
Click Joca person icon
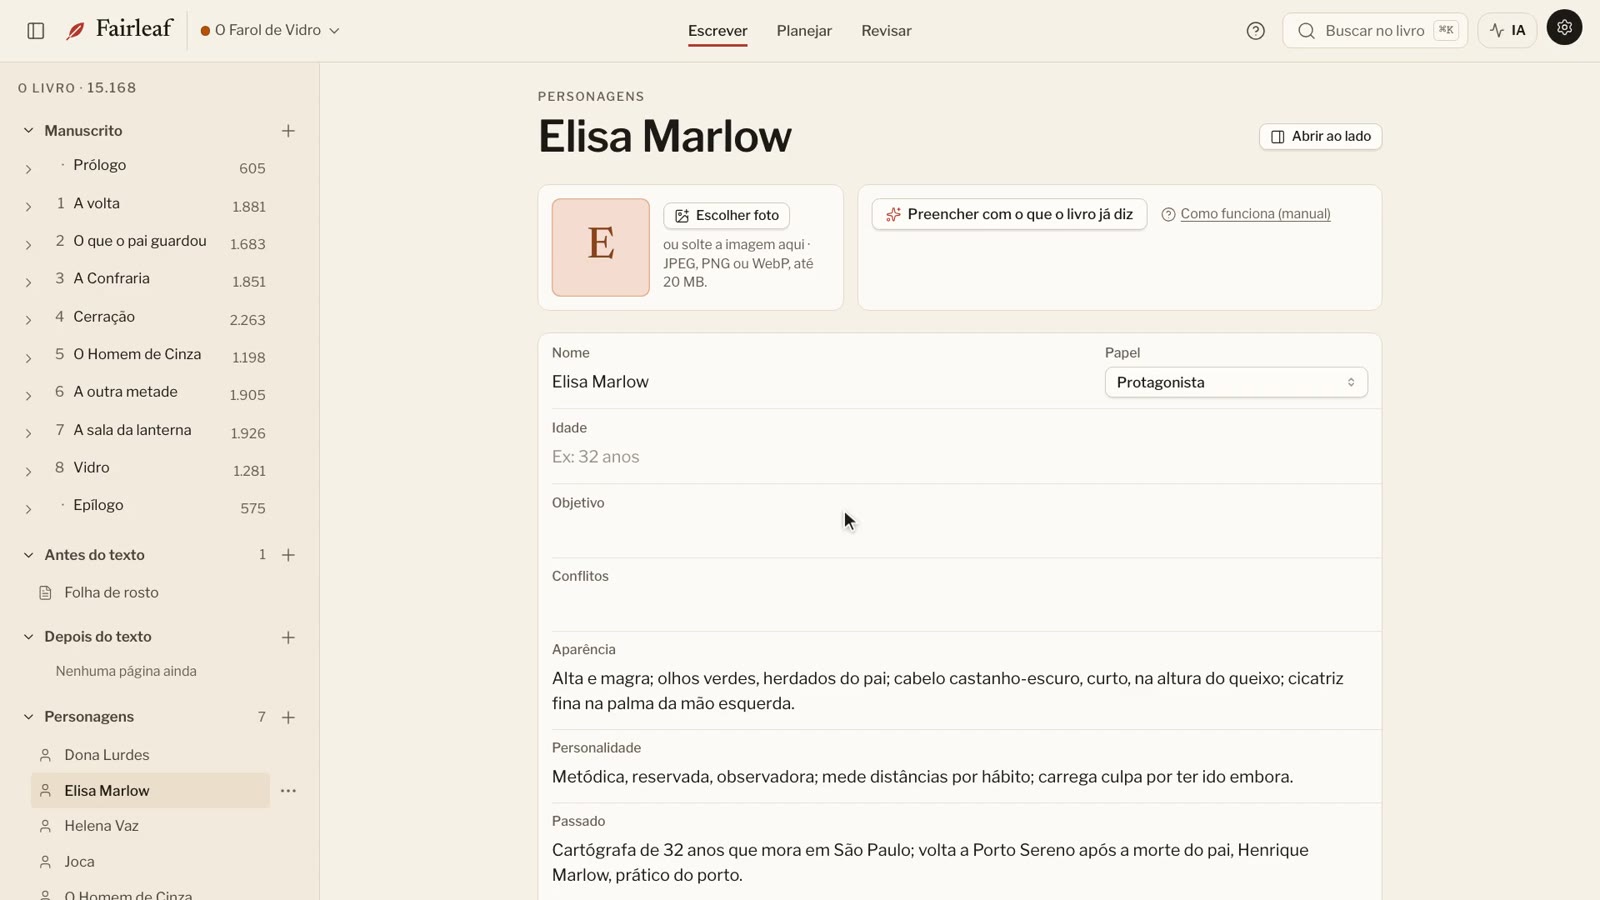(45, 862)
